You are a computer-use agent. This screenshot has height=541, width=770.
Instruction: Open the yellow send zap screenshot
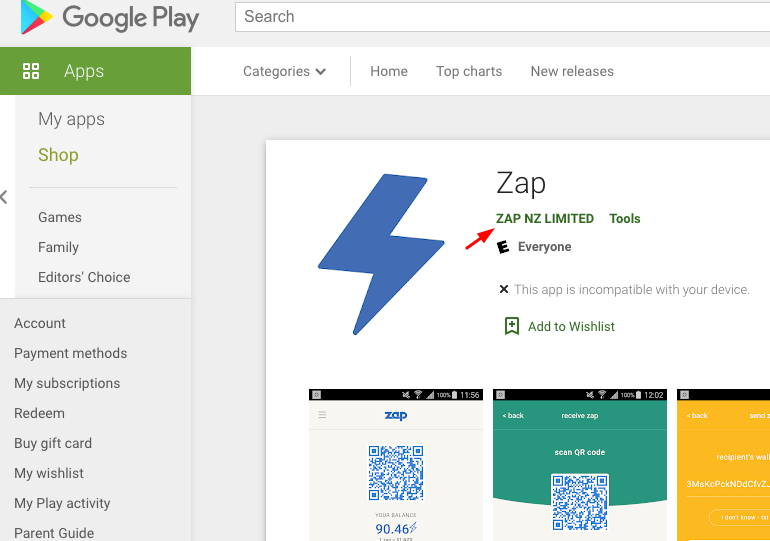point(723,465)
